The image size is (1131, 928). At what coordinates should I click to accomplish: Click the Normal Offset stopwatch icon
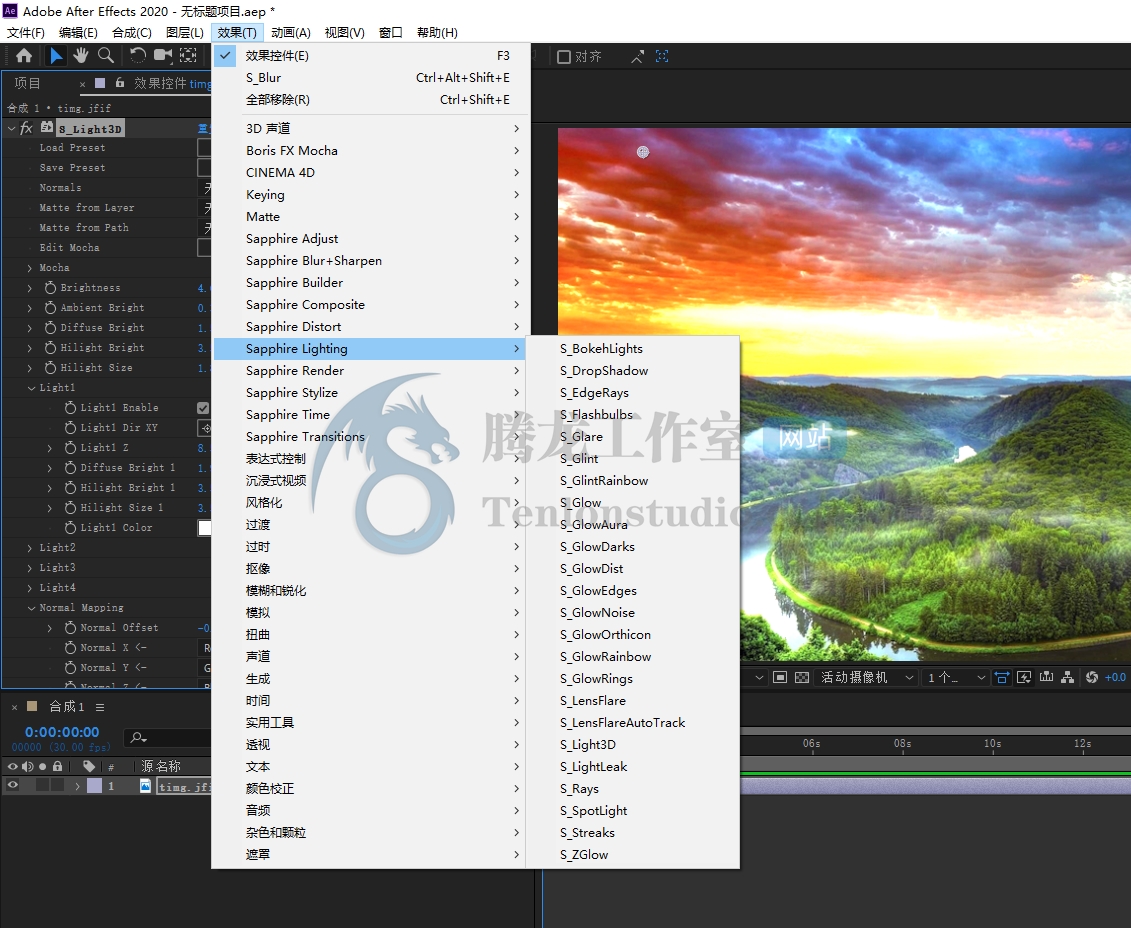coord(70,628)
